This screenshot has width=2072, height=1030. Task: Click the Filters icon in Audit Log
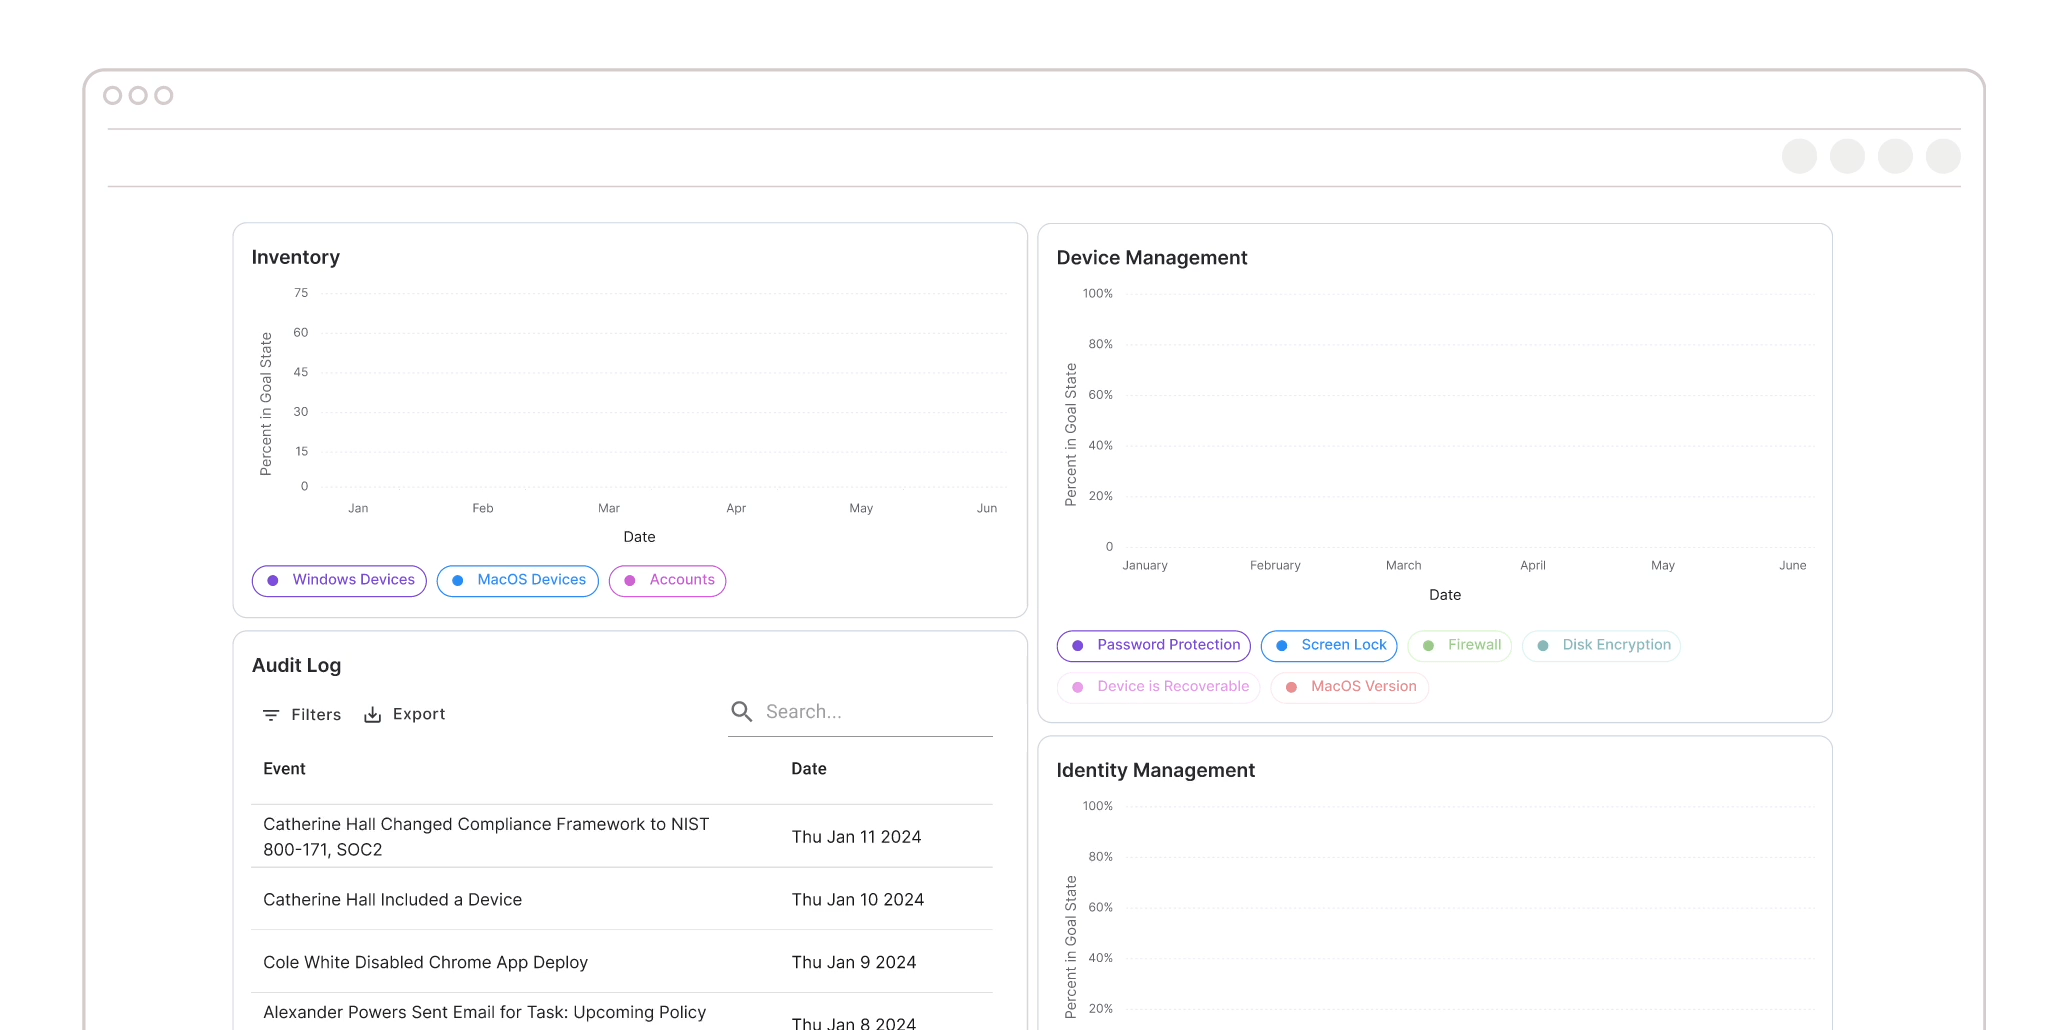coord(271,715)
